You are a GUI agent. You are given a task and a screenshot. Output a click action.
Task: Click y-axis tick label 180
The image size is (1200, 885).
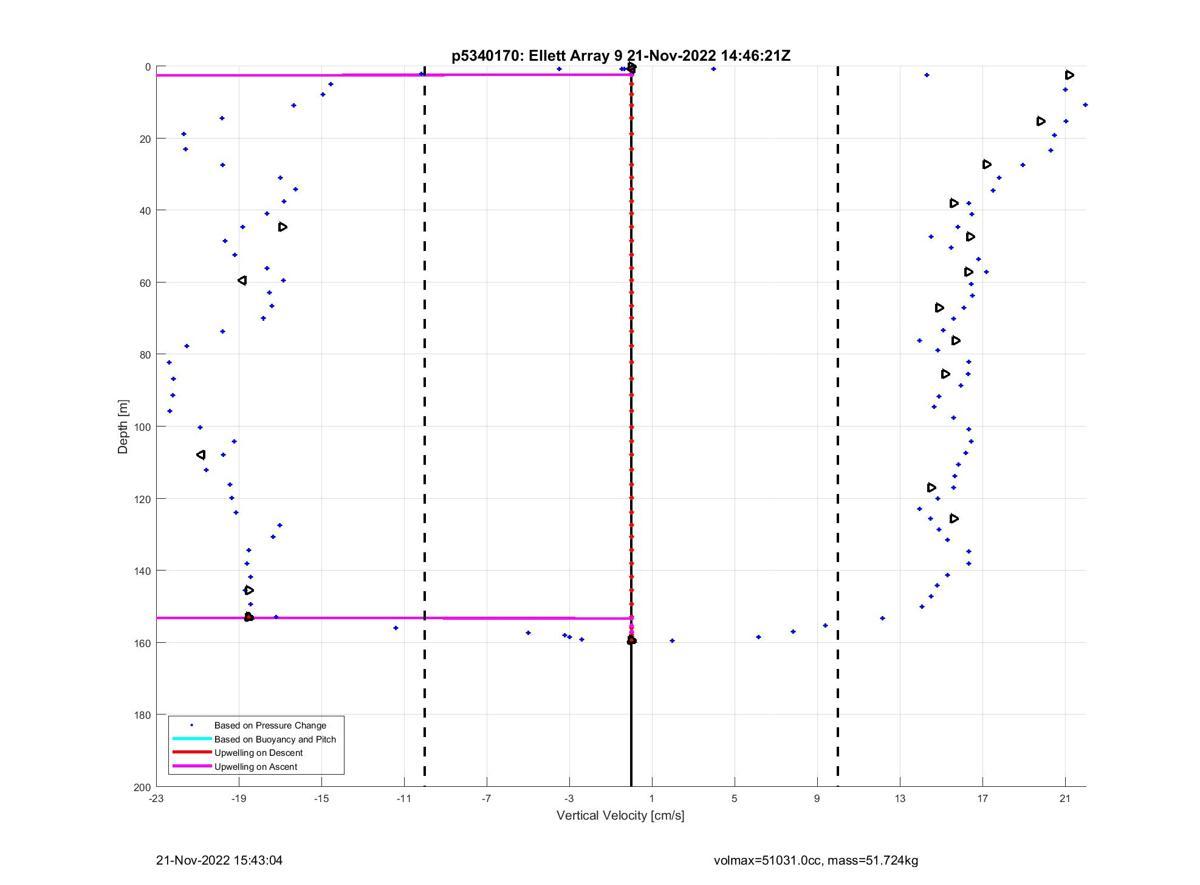[x=142, y=715]
